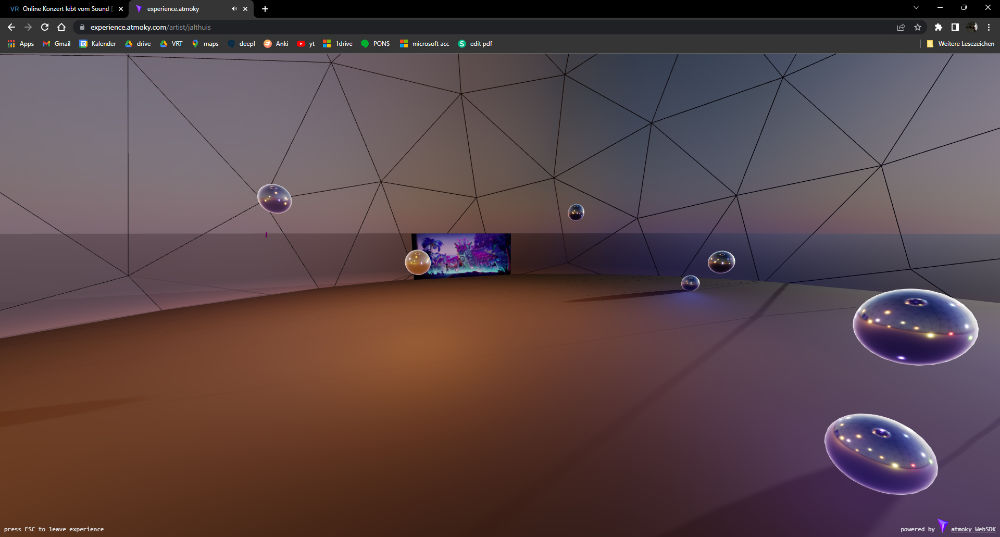The height and width of the screenshot is (537, 1000).
Task: Toggle the browser side panel
Action: [955, 27]
